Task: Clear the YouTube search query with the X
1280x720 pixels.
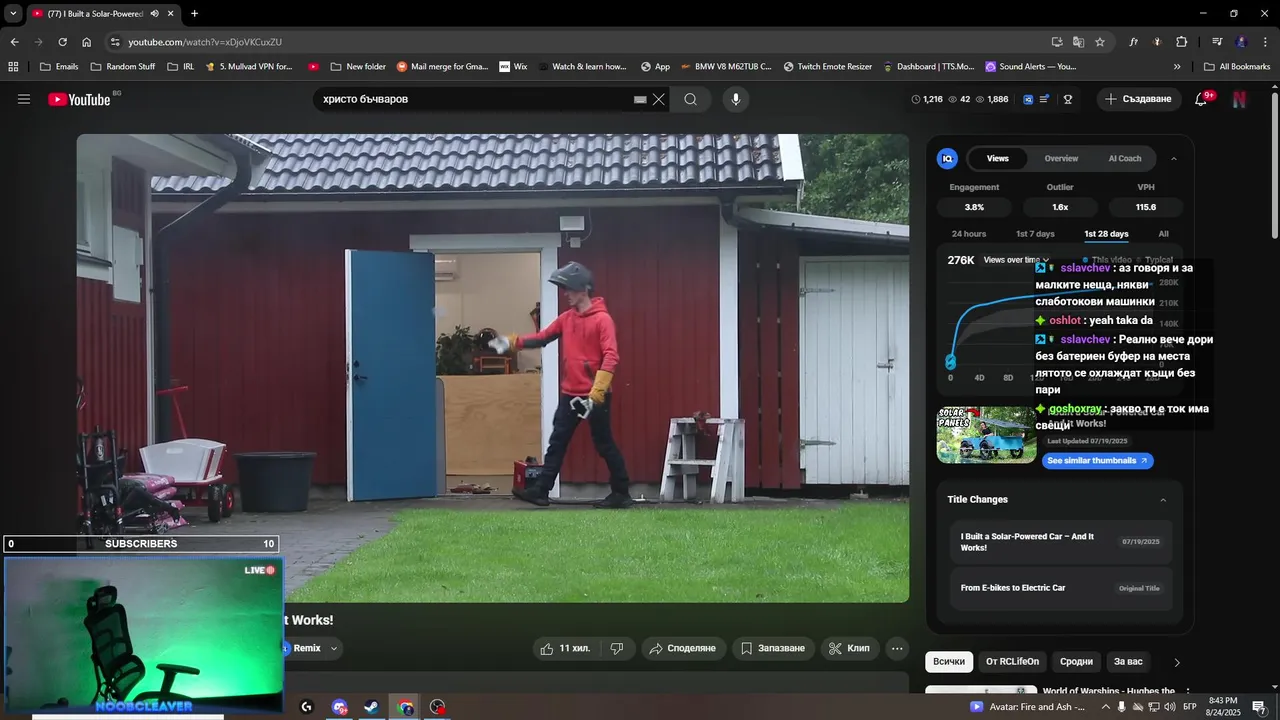Action: [x=658, y=99]
